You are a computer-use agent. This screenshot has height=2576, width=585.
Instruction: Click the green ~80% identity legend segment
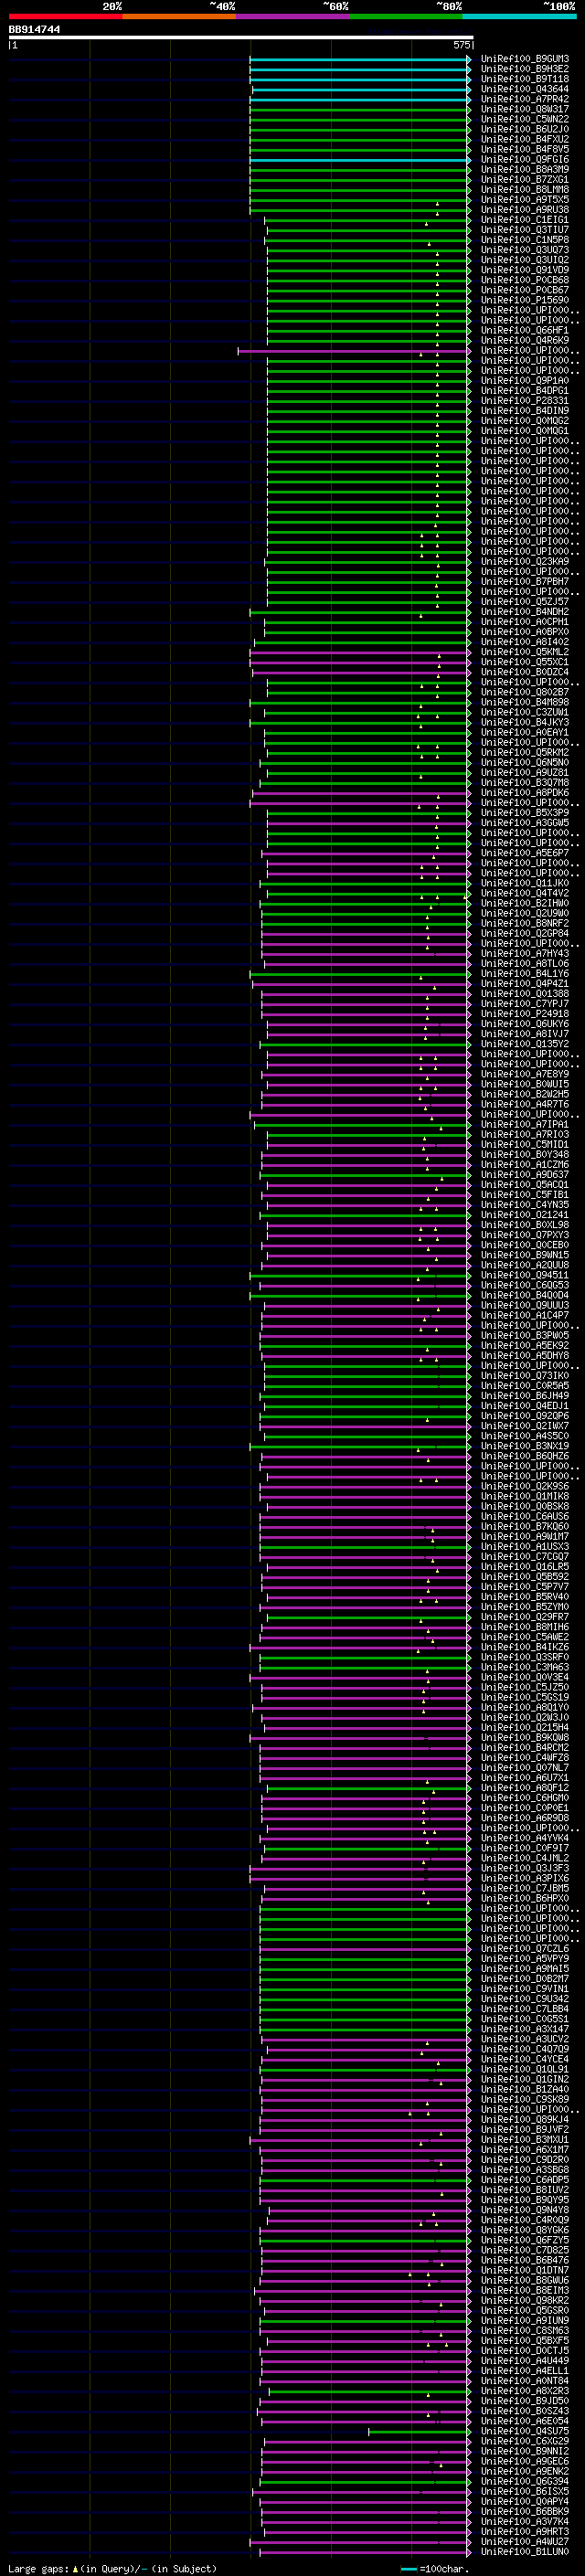[406, 16]
